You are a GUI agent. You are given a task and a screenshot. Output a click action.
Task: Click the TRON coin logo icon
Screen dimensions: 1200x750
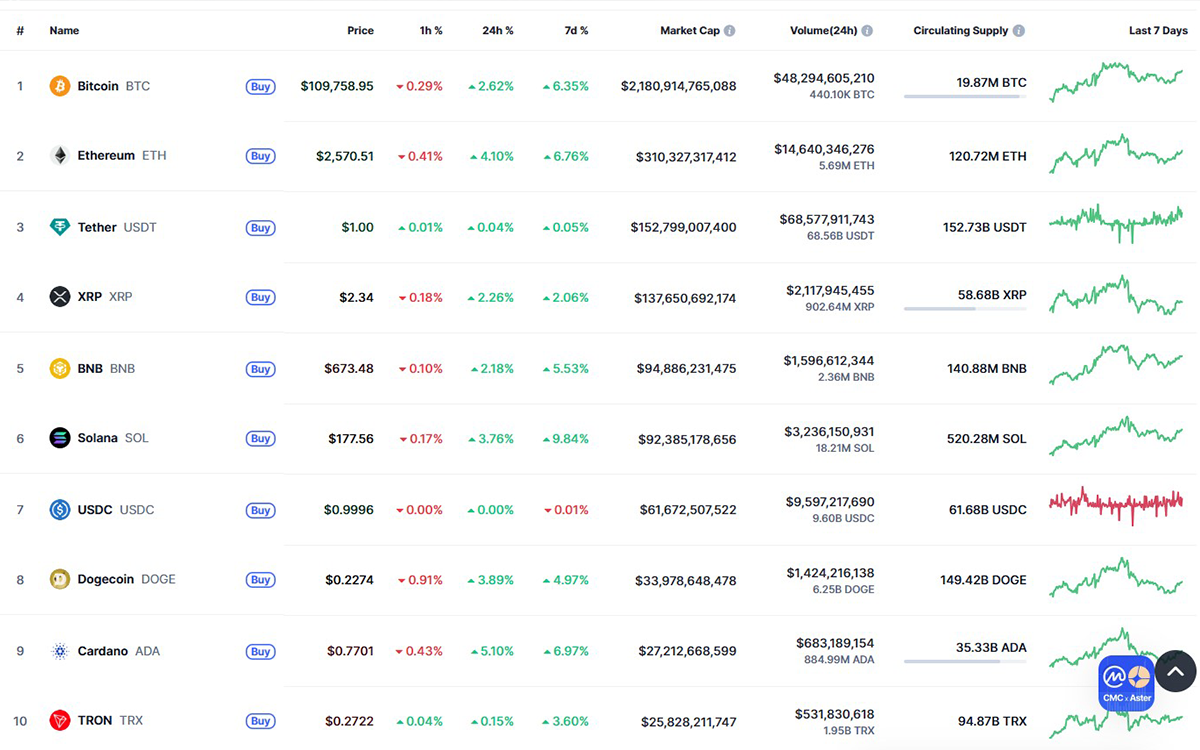coord(60,720)
